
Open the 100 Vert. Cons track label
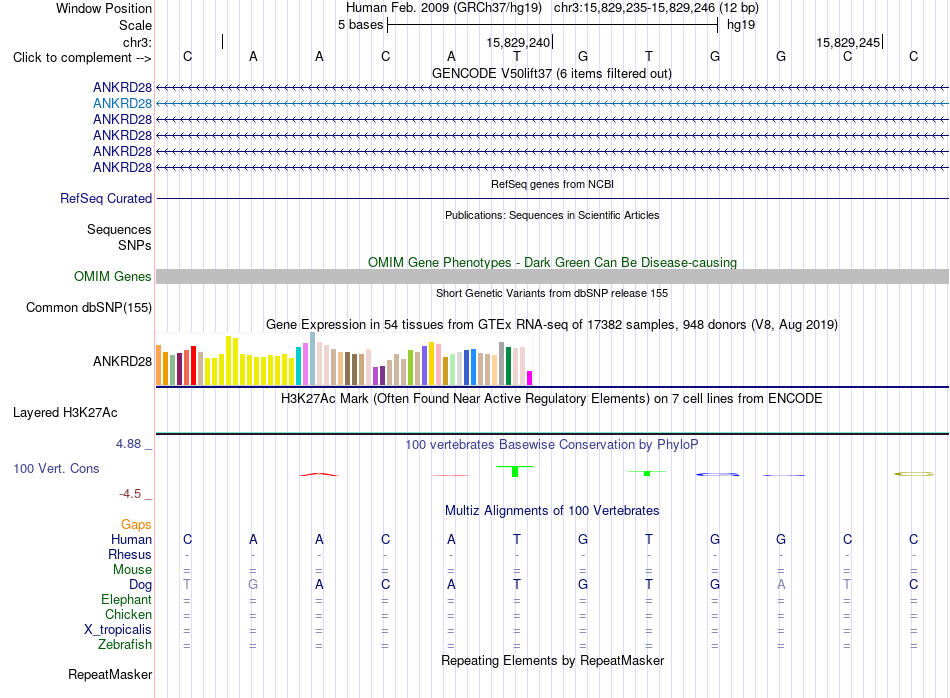point(56,468)
